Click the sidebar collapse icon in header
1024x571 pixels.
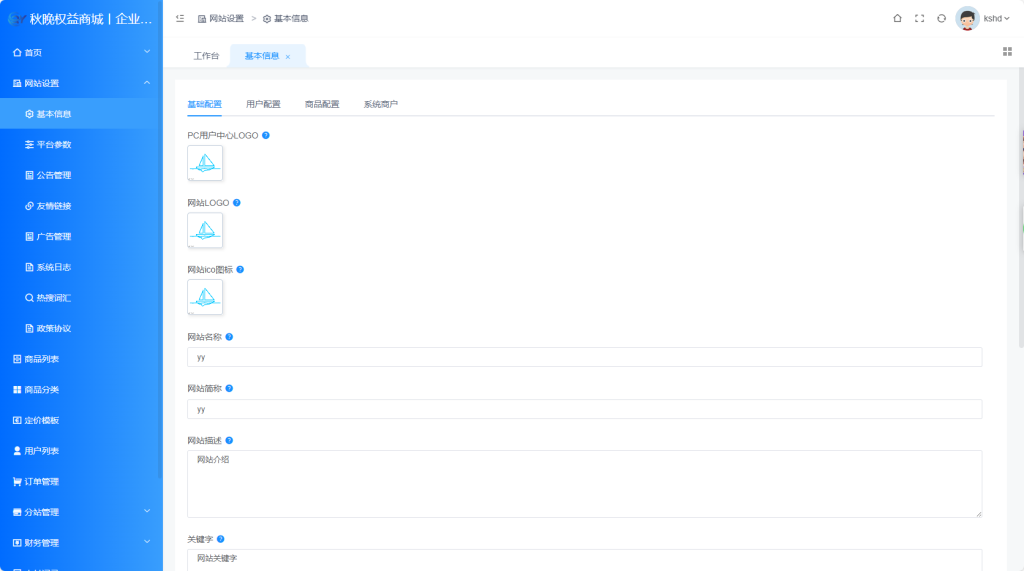[180, 18]
